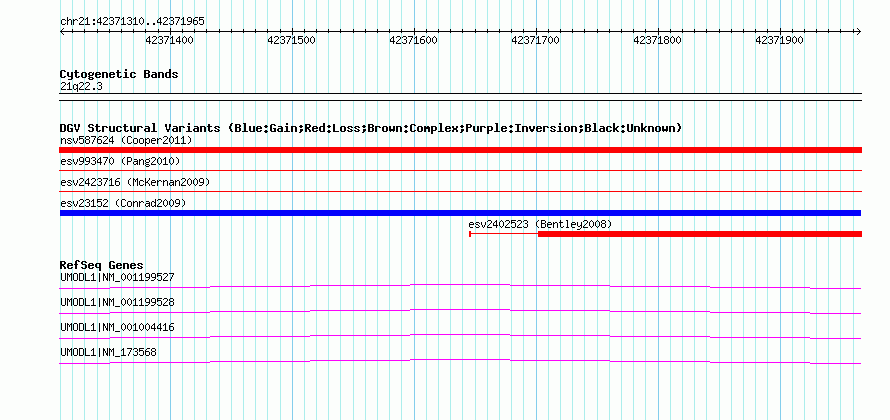
Task: Click the 21q22.3 band label
Action: click(x=81, y=87)
